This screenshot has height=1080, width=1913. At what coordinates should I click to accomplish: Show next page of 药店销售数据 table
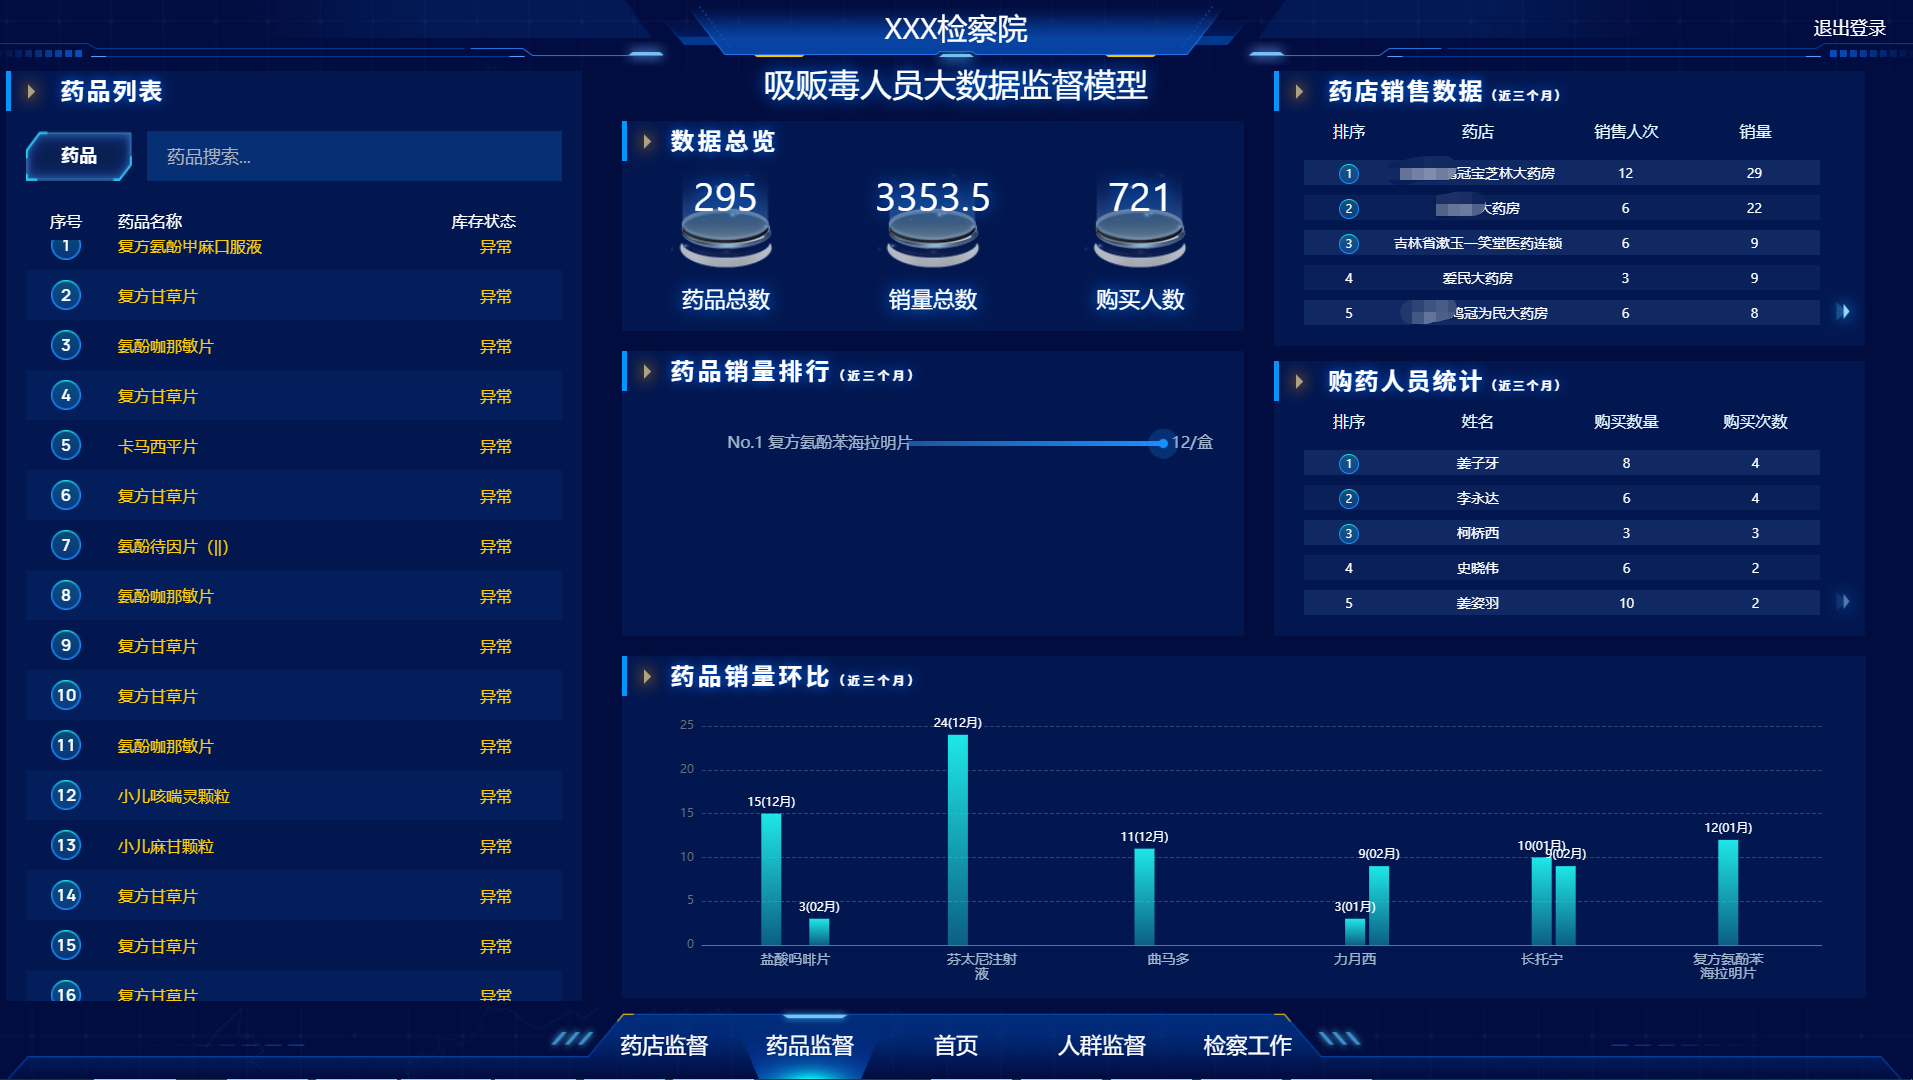tap(1844, 312)
